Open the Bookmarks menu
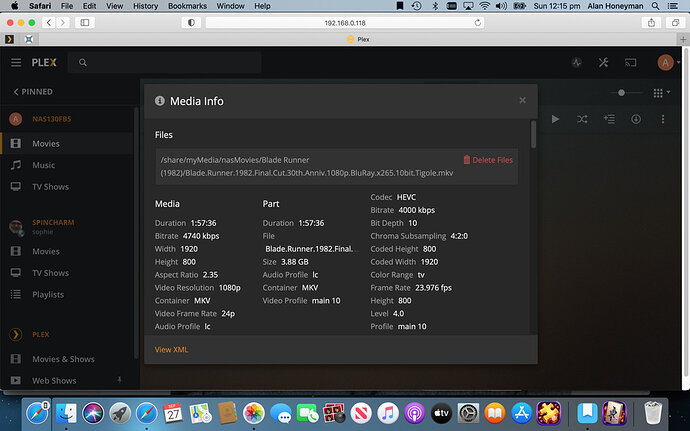Viewport: 690px width, 431px height. (187, 6)
